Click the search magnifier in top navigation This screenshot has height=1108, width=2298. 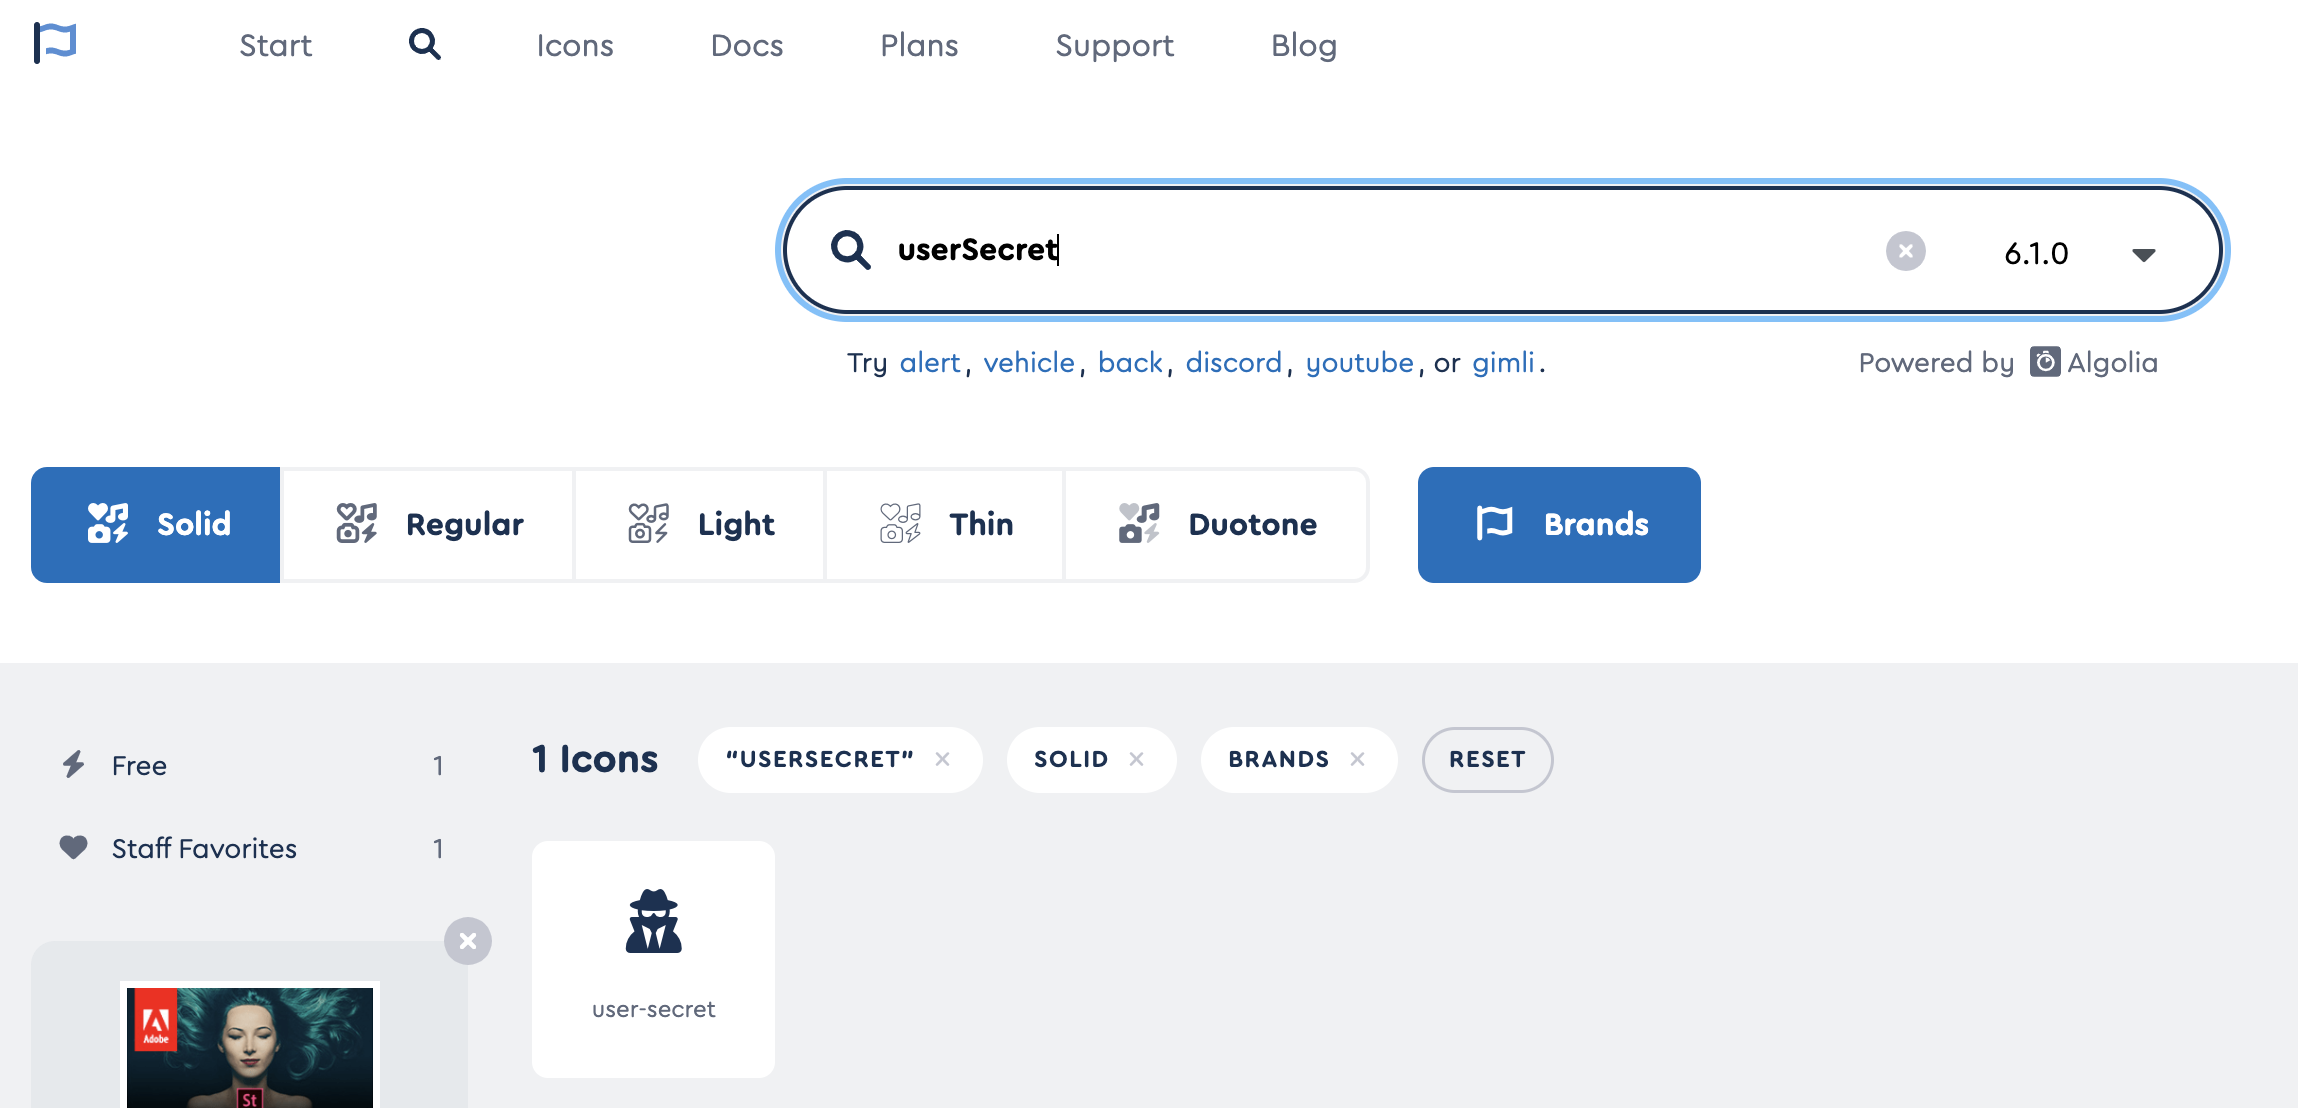(424, 44)
